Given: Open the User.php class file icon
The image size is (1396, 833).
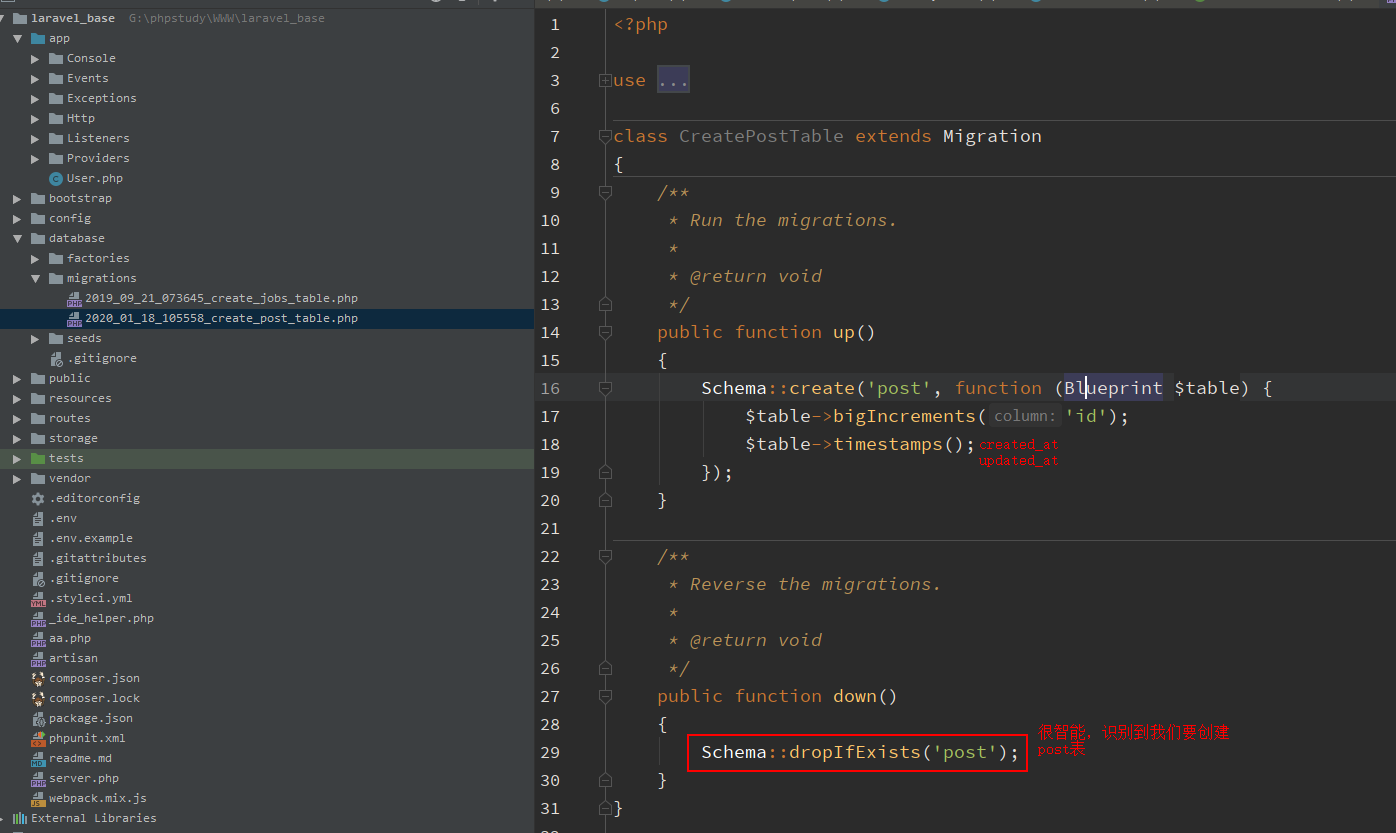Looking at the screenshot, I should tap(56, 179).
